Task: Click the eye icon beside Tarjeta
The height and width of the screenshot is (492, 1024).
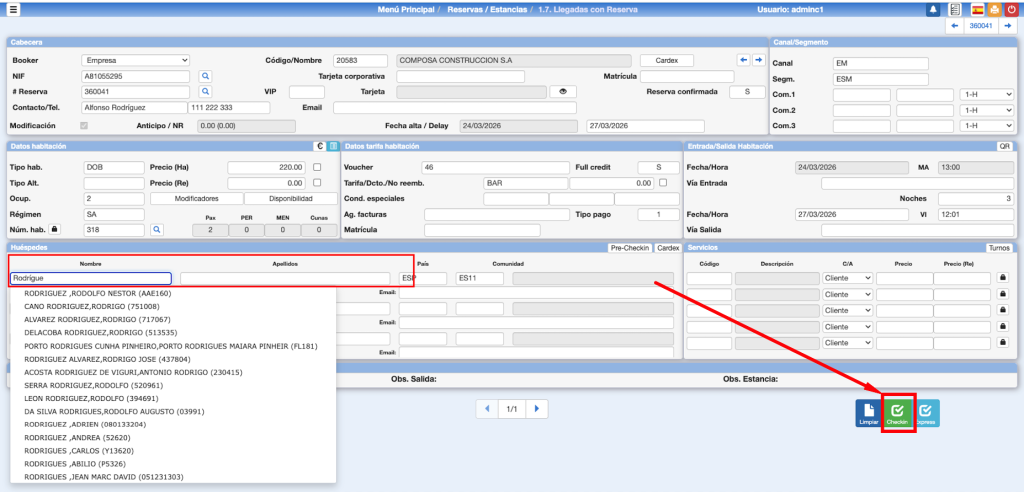Action: coord(563,92)
